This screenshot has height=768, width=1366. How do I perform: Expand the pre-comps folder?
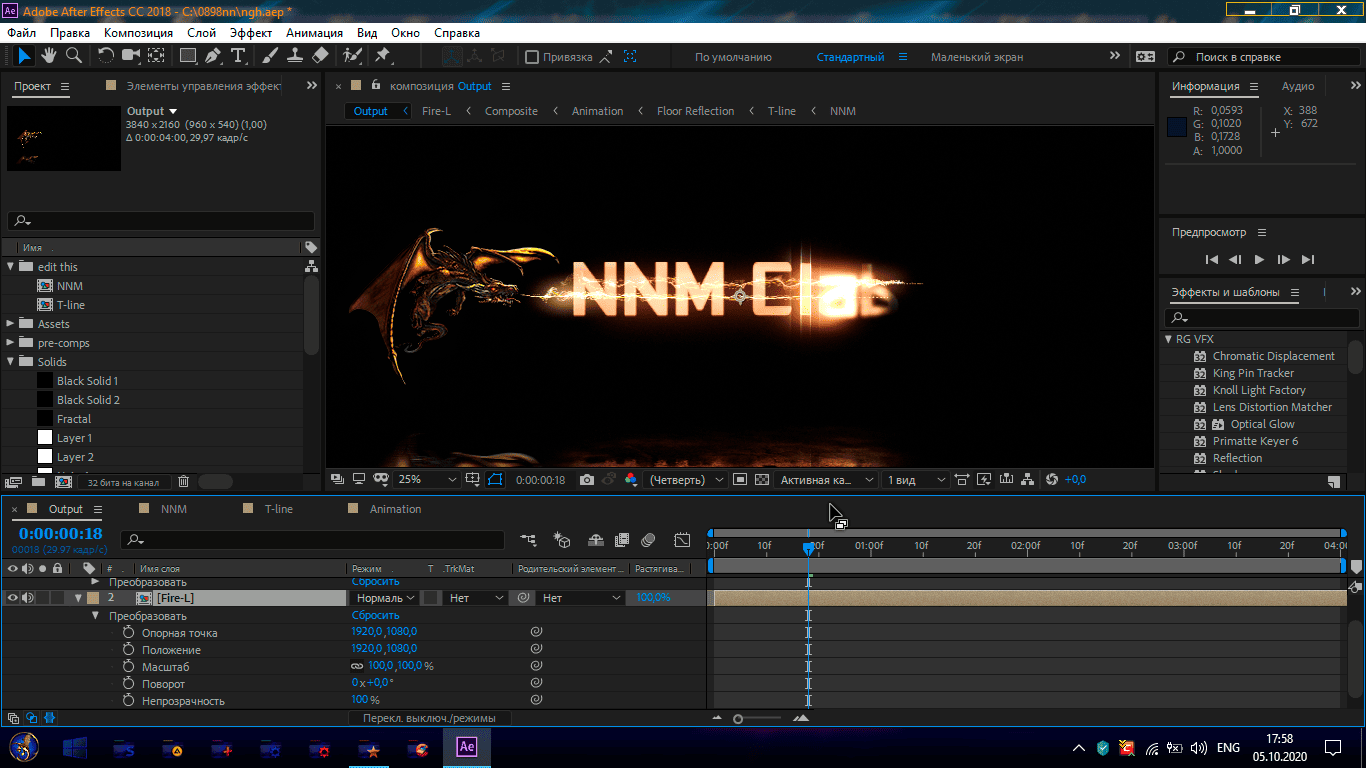(11, 343)
